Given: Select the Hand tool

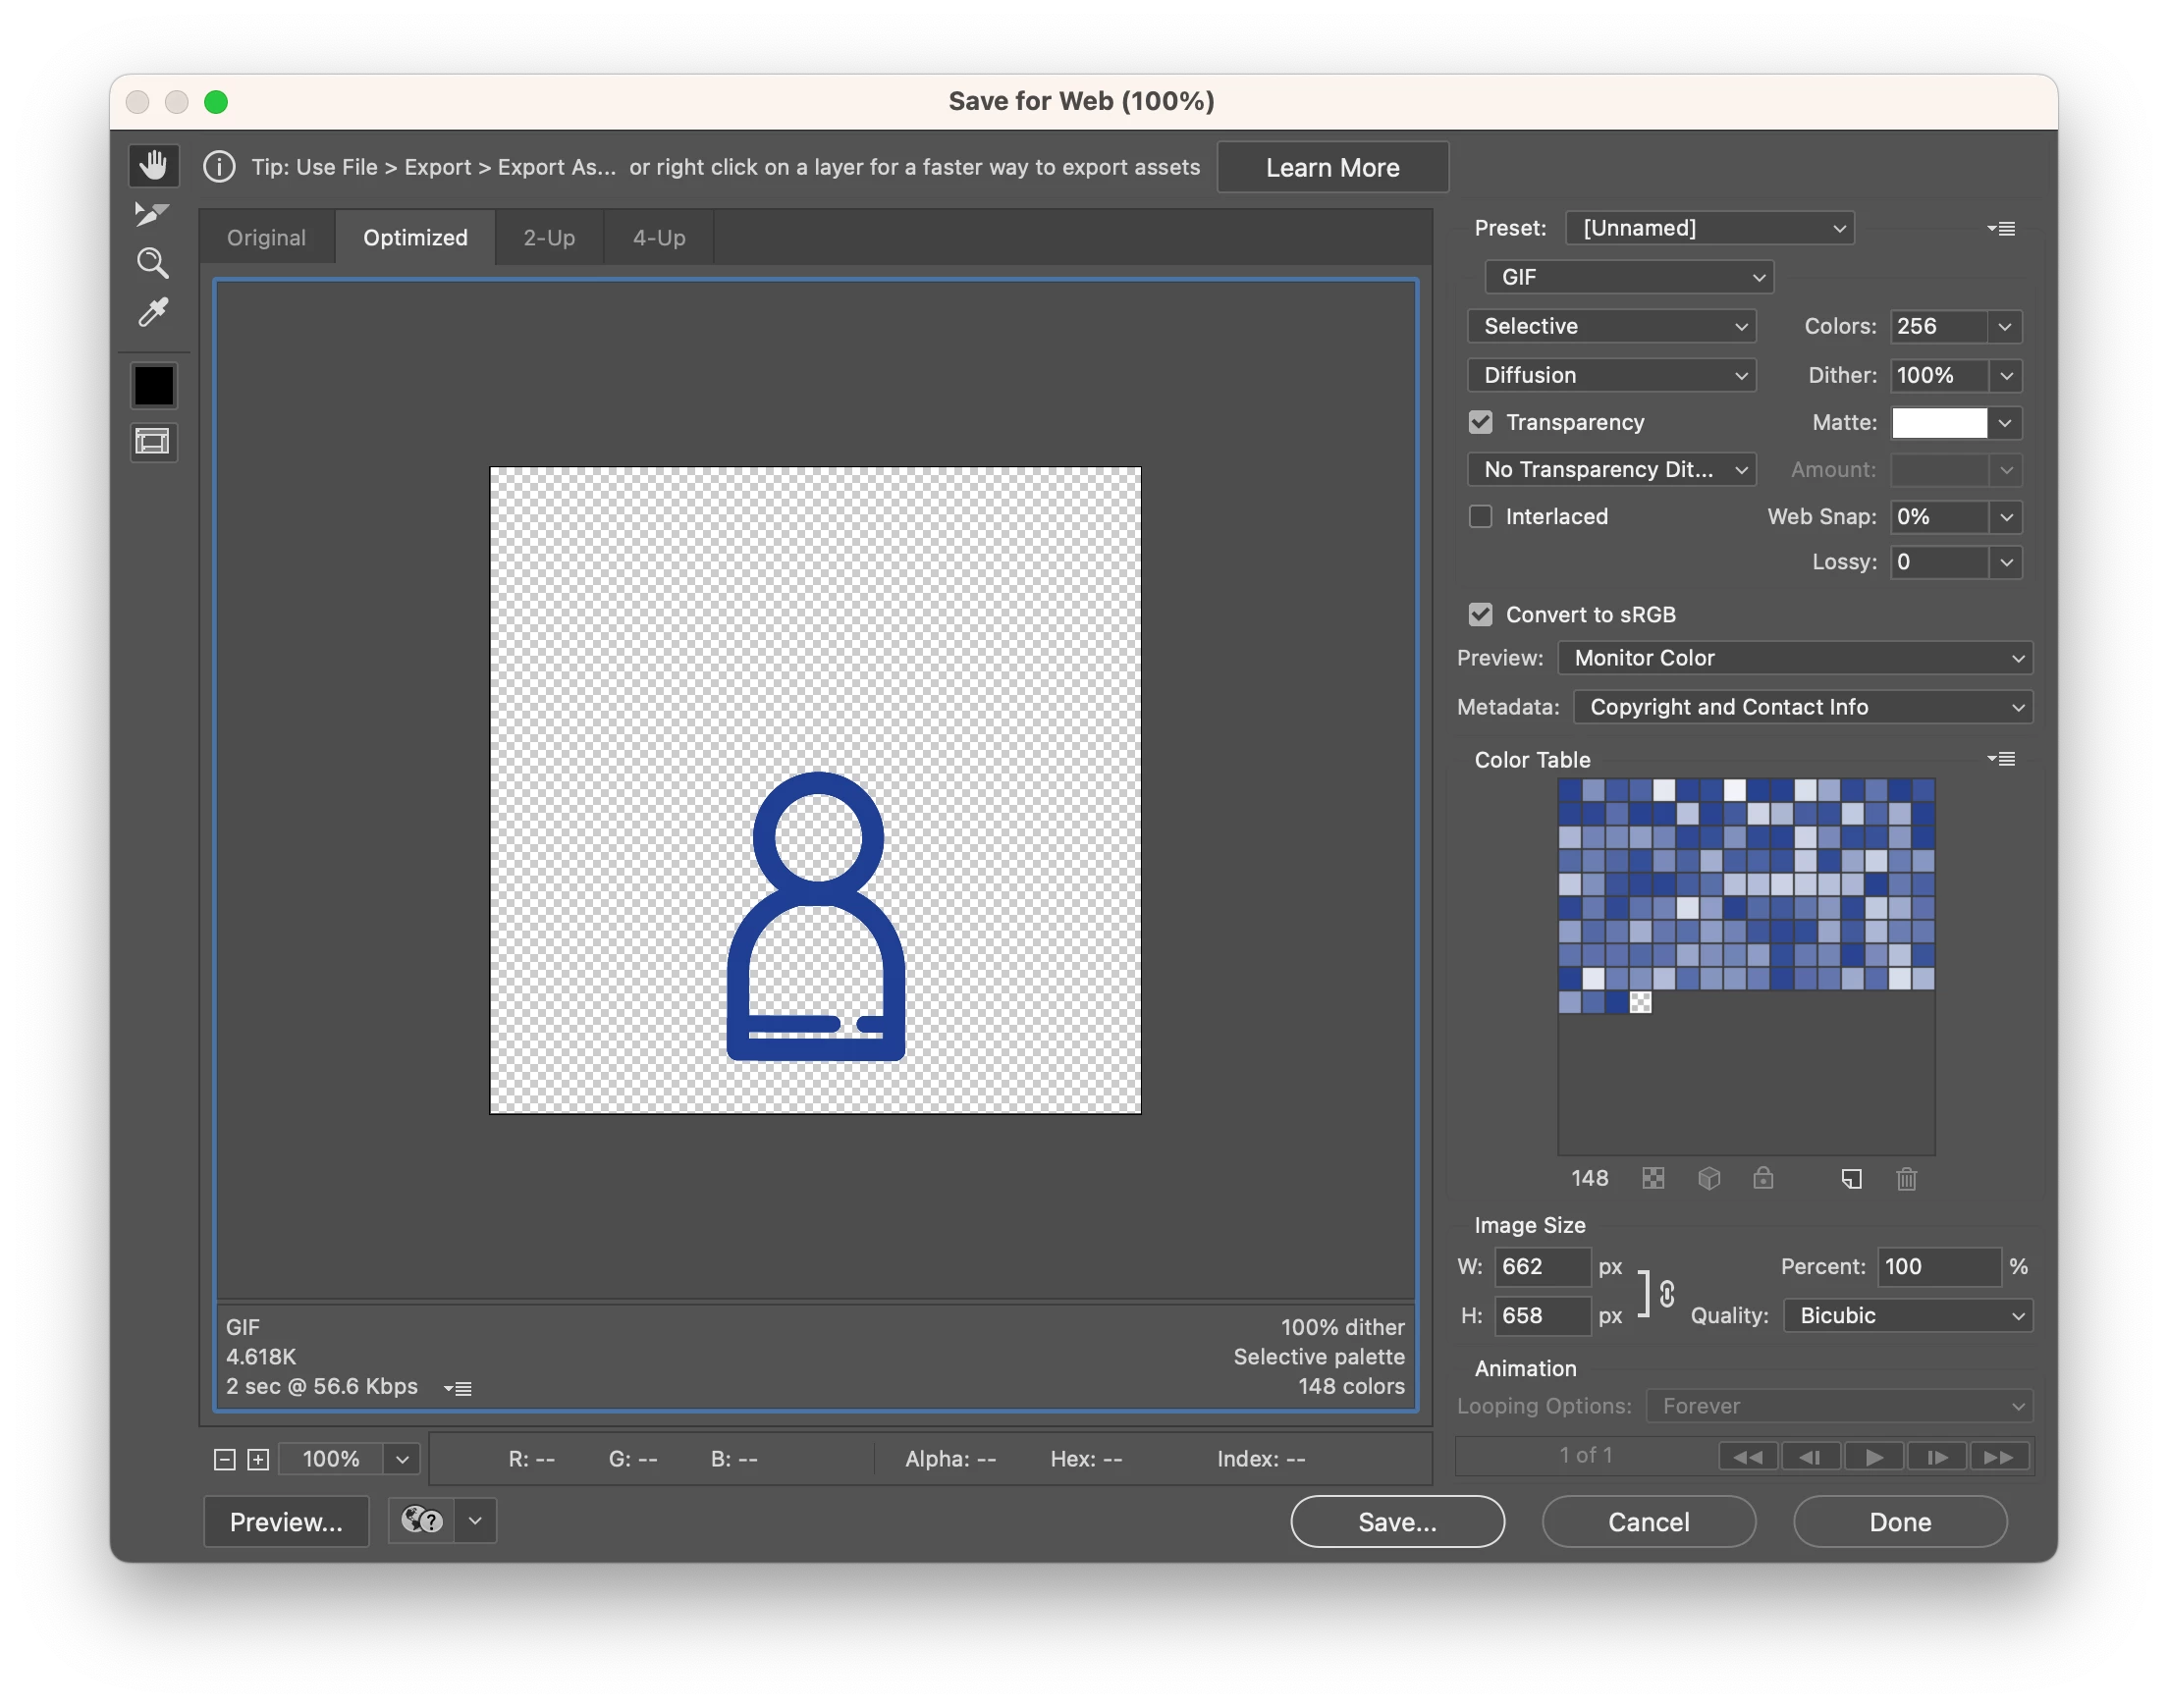Looking at the screenshot, I should 153,165.
